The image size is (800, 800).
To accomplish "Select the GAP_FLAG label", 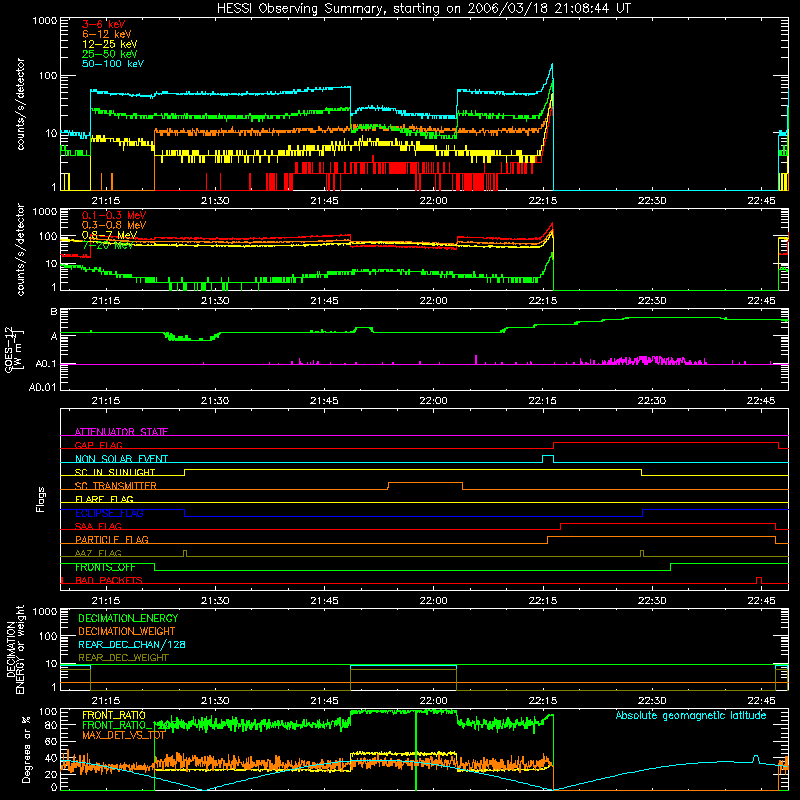I will click(98, 445).
